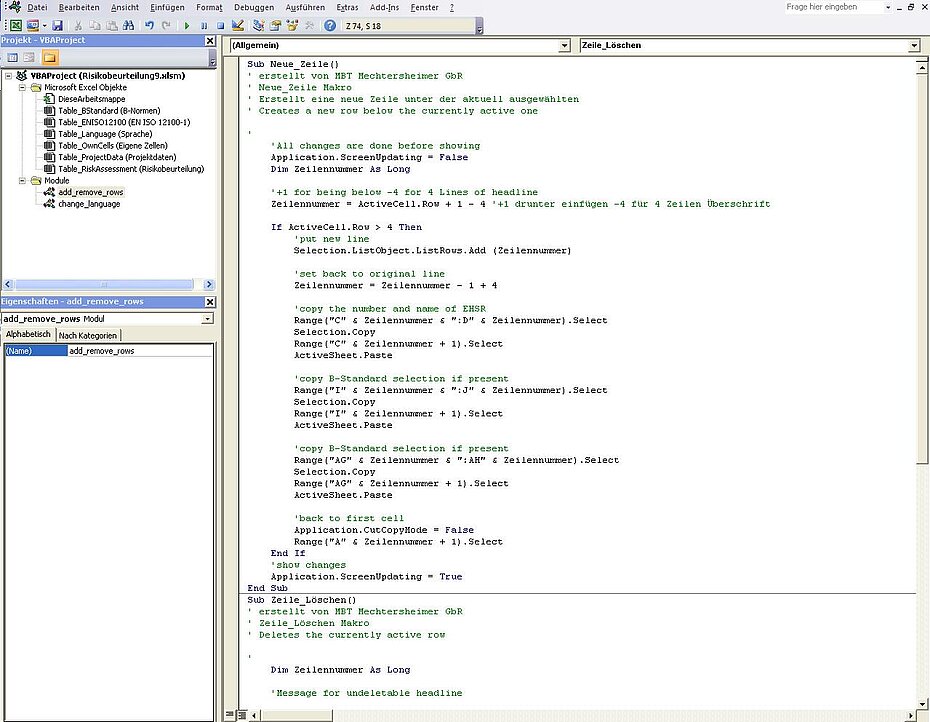Open VBA Help question mark icon
This screenshot has height=722, width=930.
(330, 26)
